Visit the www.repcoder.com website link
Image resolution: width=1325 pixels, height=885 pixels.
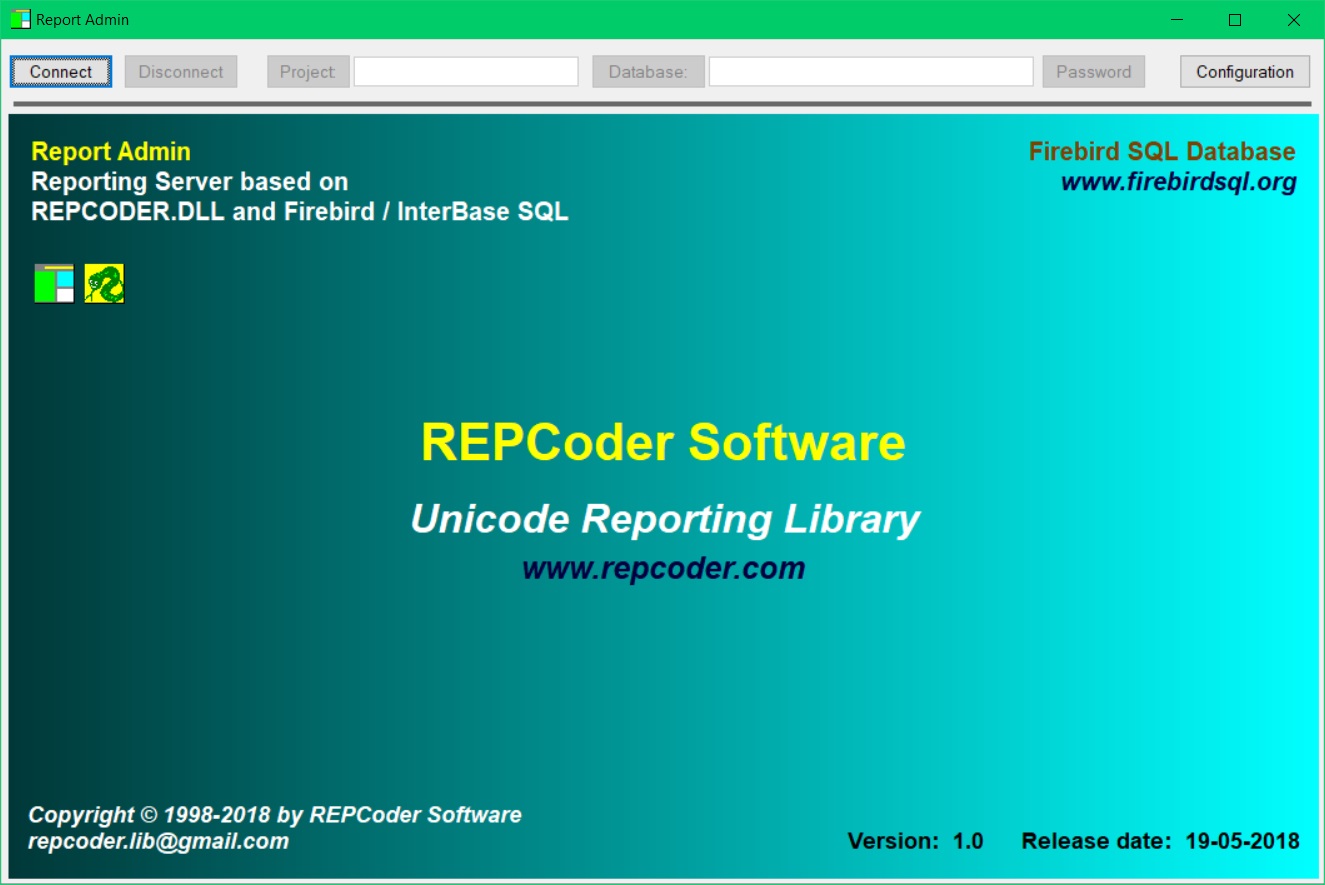(x=664, y=568)
